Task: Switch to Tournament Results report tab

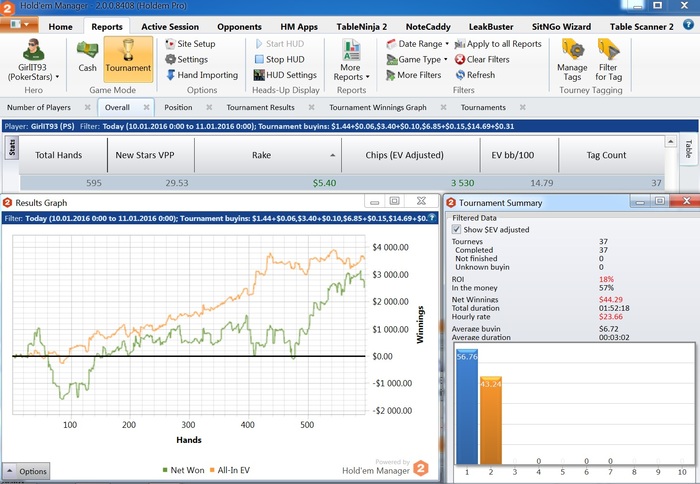Action: 260,107
